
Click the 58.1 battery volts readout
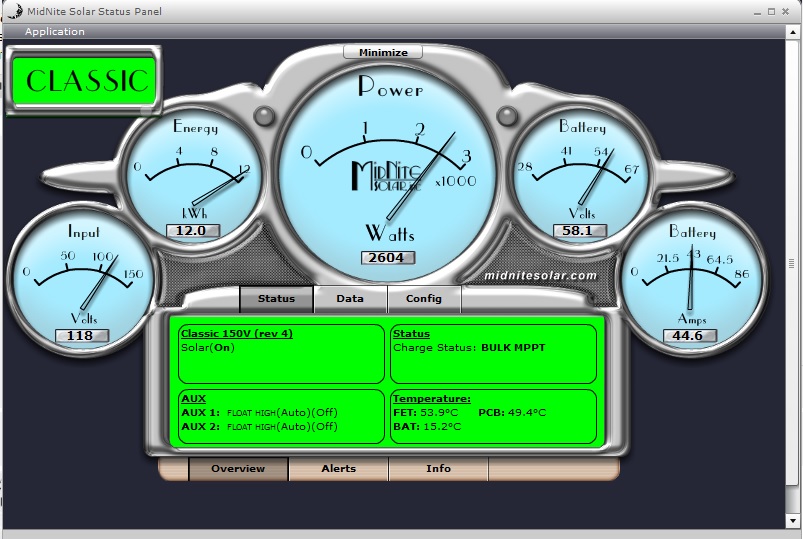tap(579, 230)
